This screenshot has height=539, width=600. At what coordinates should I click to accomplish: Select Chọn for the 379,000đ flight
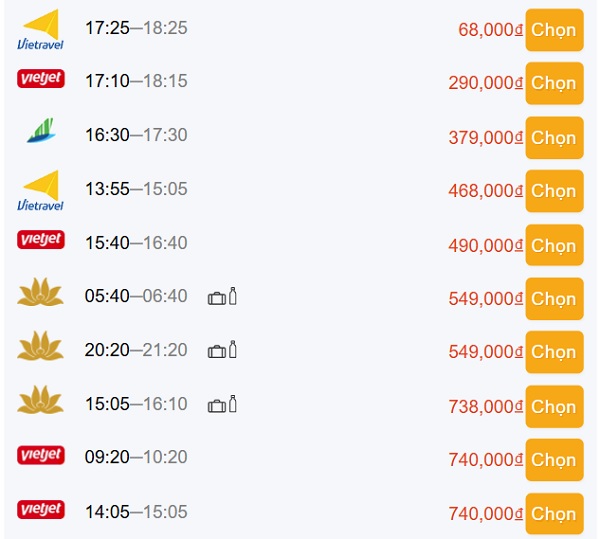pyautogui.click(x=554, y=138)
